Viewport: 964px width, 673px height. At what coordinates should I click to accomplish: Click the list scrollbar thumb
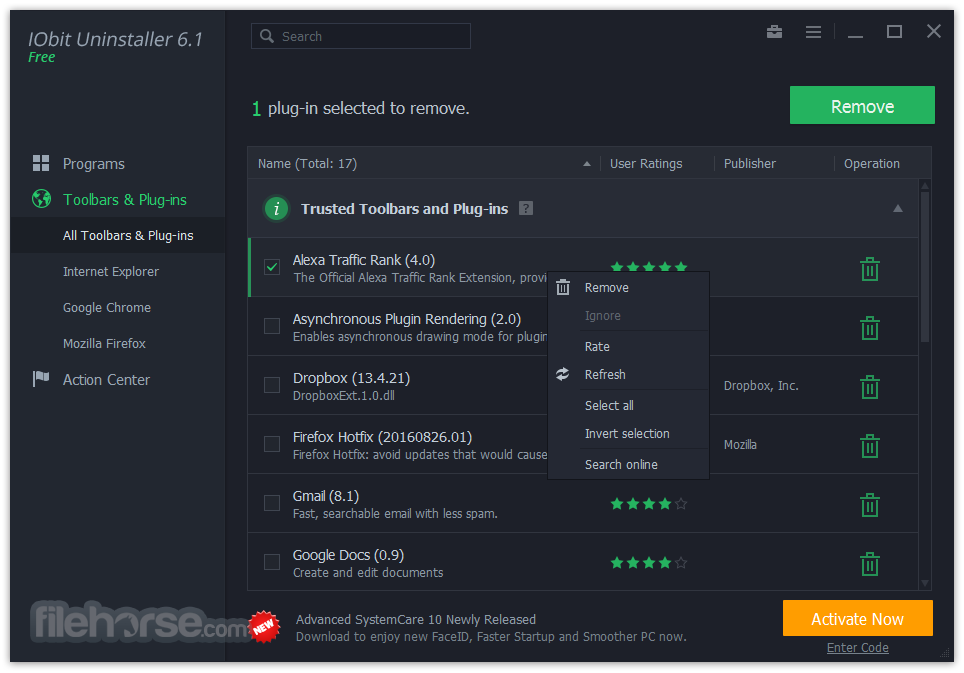point(925,267)
